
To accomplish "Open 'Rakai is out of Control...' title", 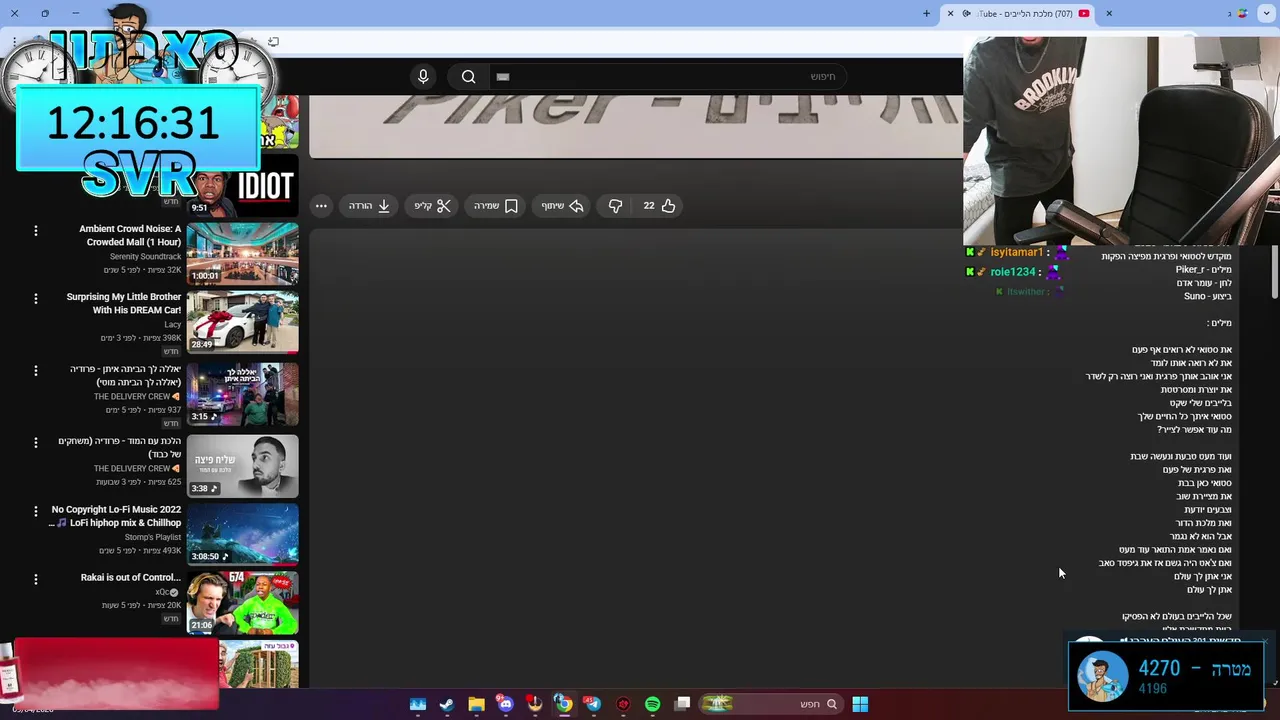I will coord(131,577).
